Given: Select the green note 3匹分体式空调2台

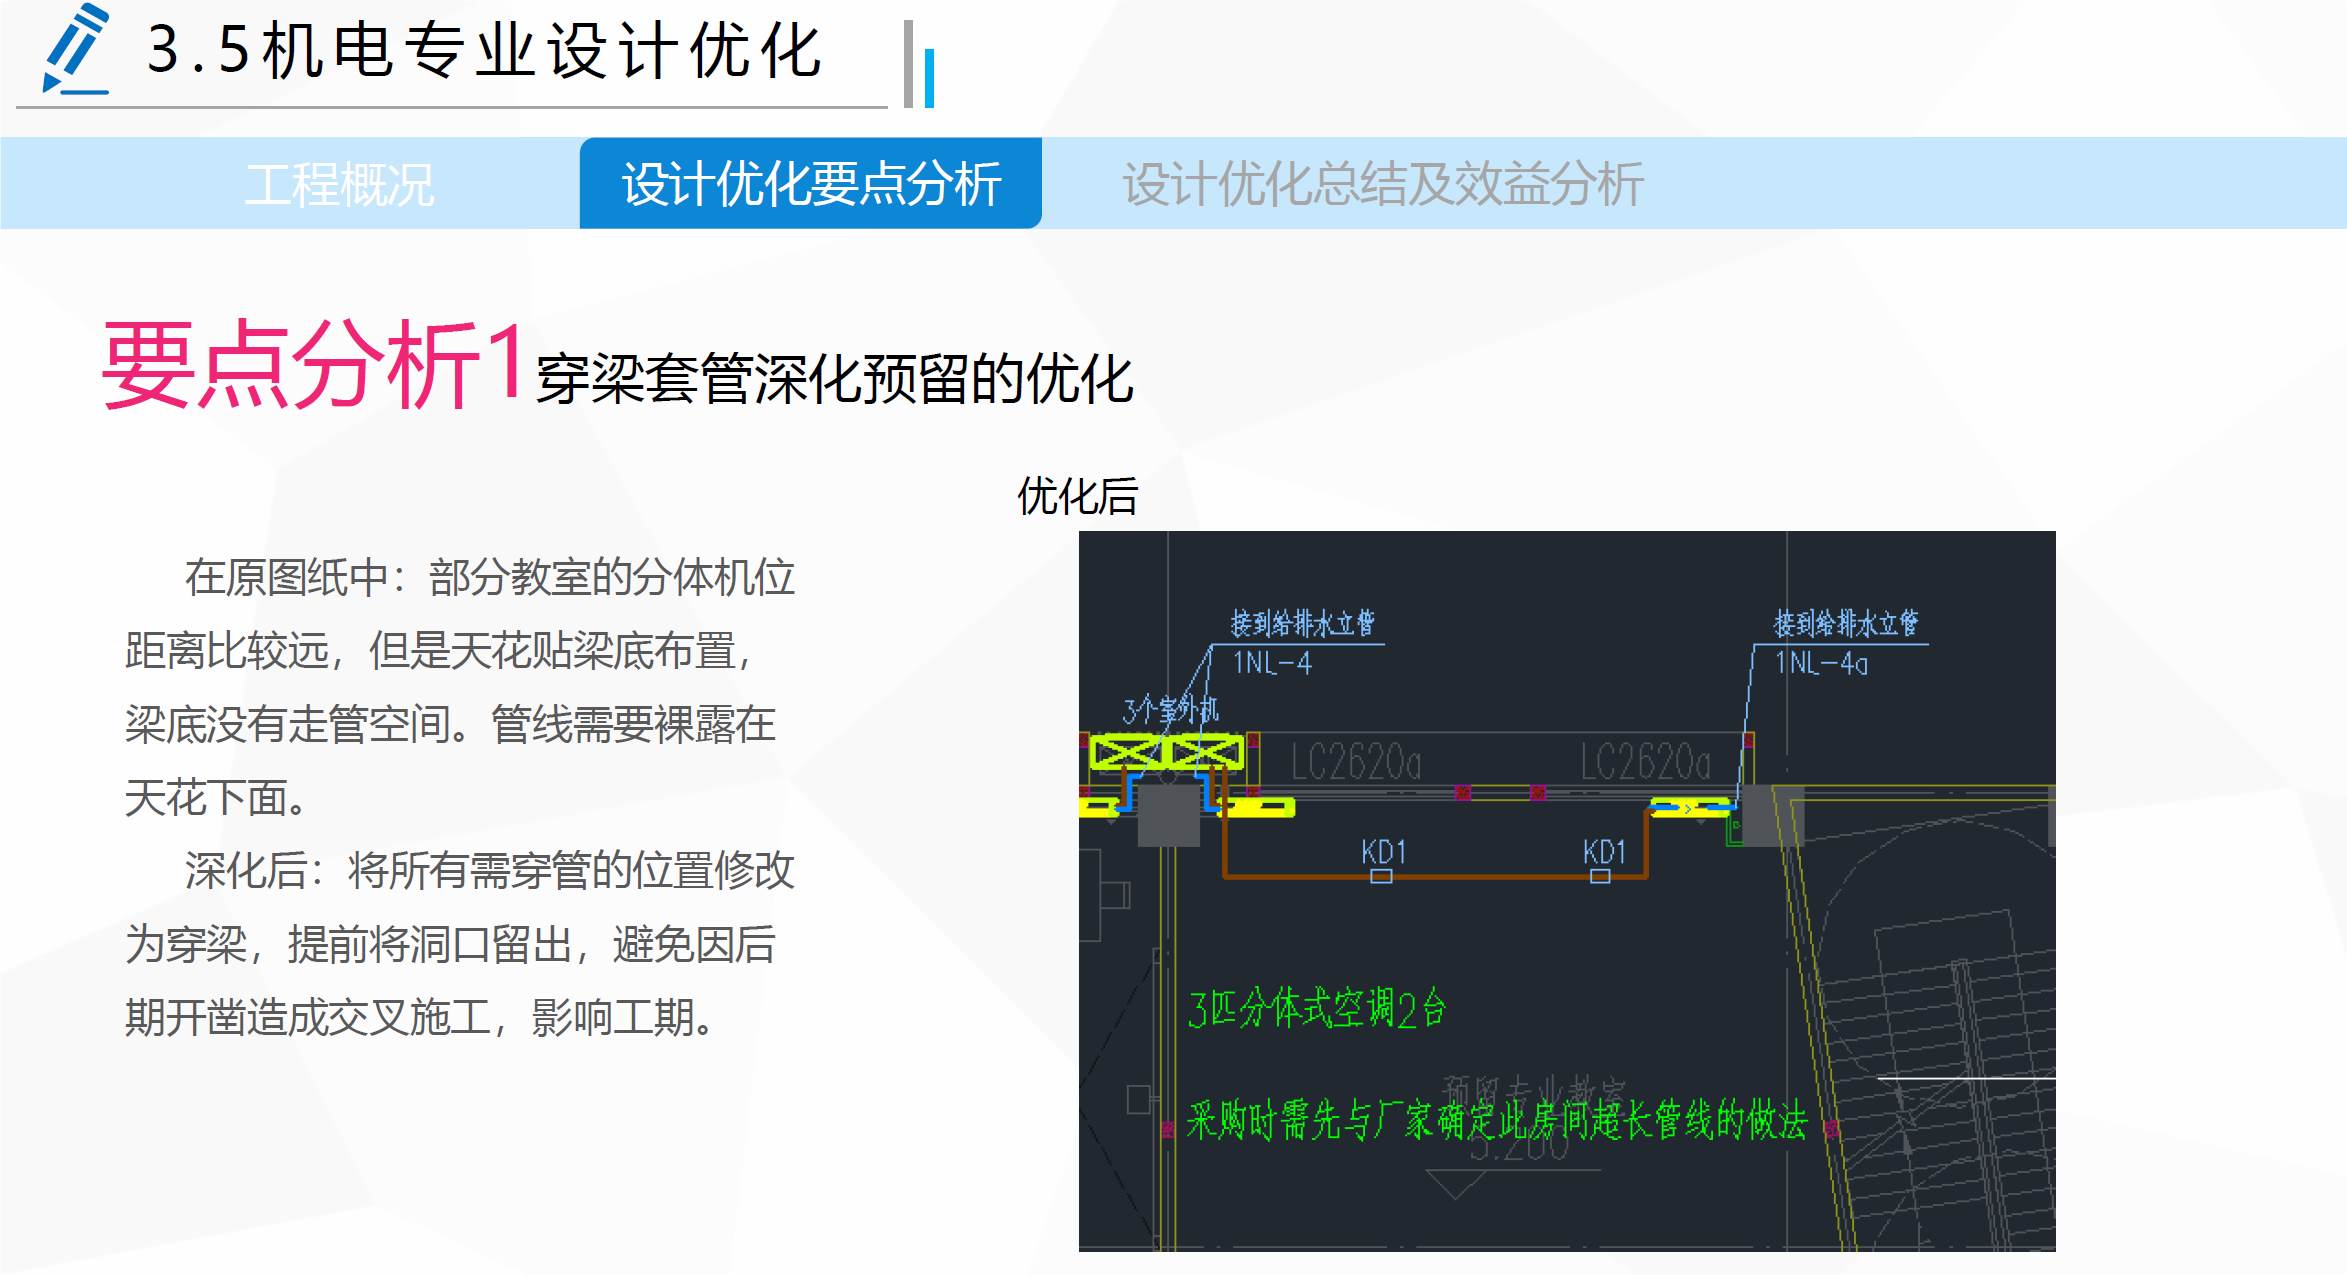Looking at the screenshot, I should 1317,1007.
